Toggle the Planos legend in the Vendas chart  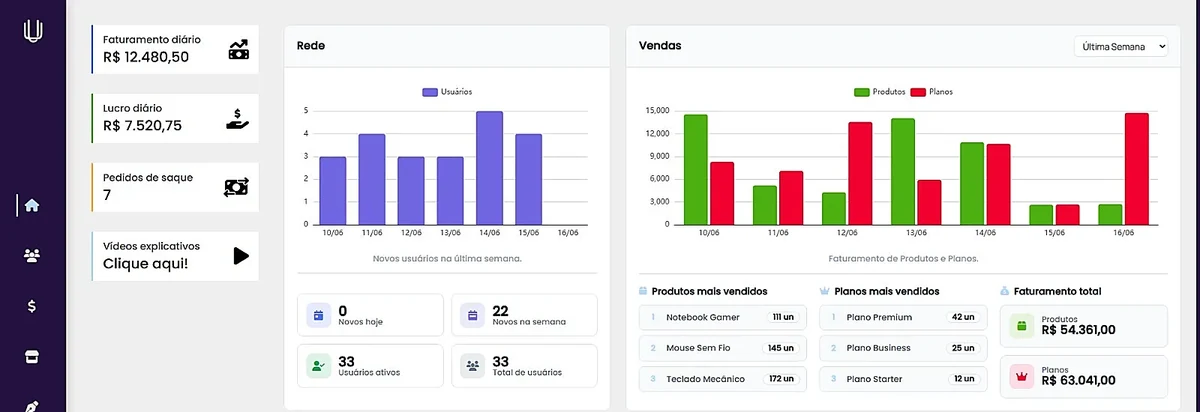tap(932, 91)
